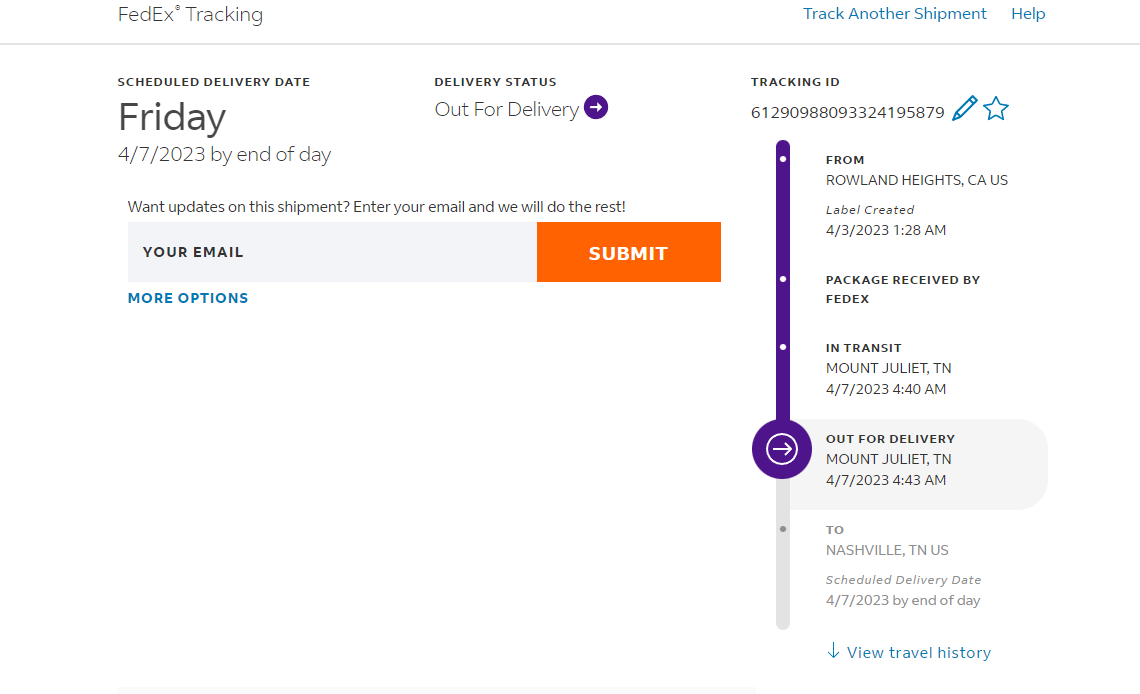The width and height of the screenshot is (1140, 694).
Task: Click the purple arrow beside Out For Delivery status
Action: point(596,107)
